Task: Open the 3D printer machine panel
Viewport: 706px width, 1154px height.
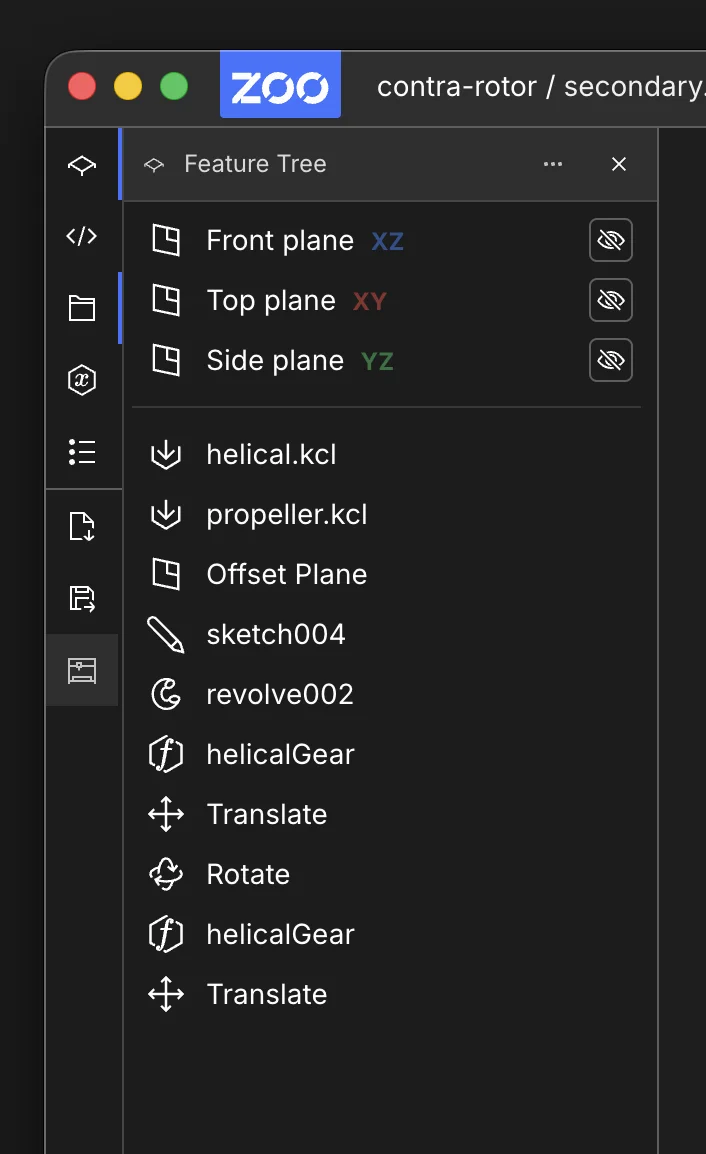Action: click(x=84, y=669)
